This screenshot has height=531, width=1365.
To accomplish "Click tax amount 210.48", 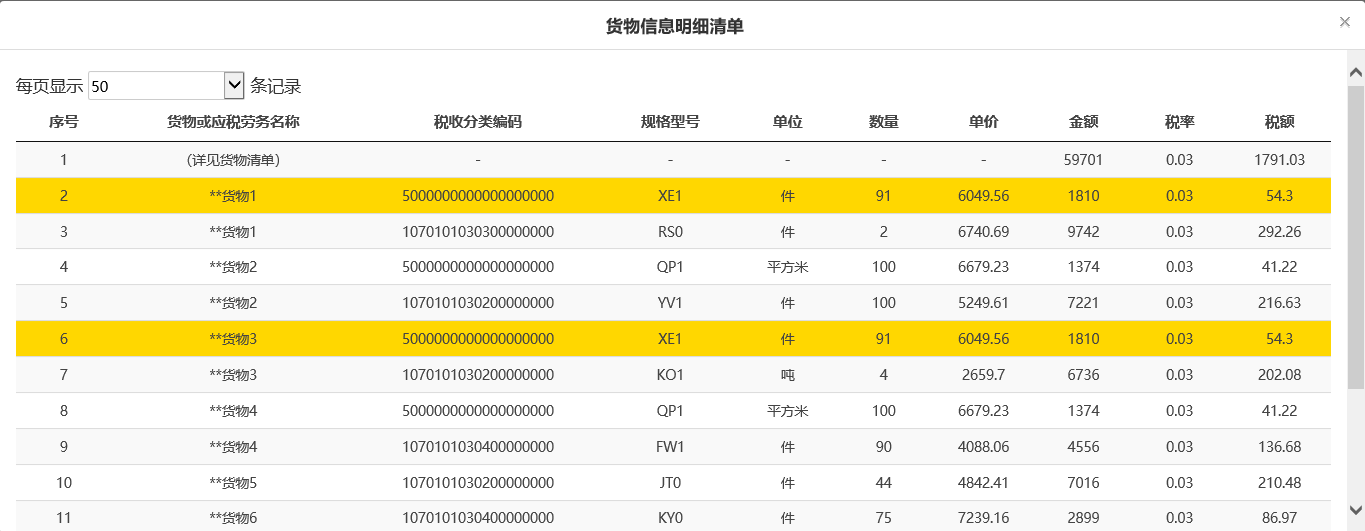I will click(1280, 483).
